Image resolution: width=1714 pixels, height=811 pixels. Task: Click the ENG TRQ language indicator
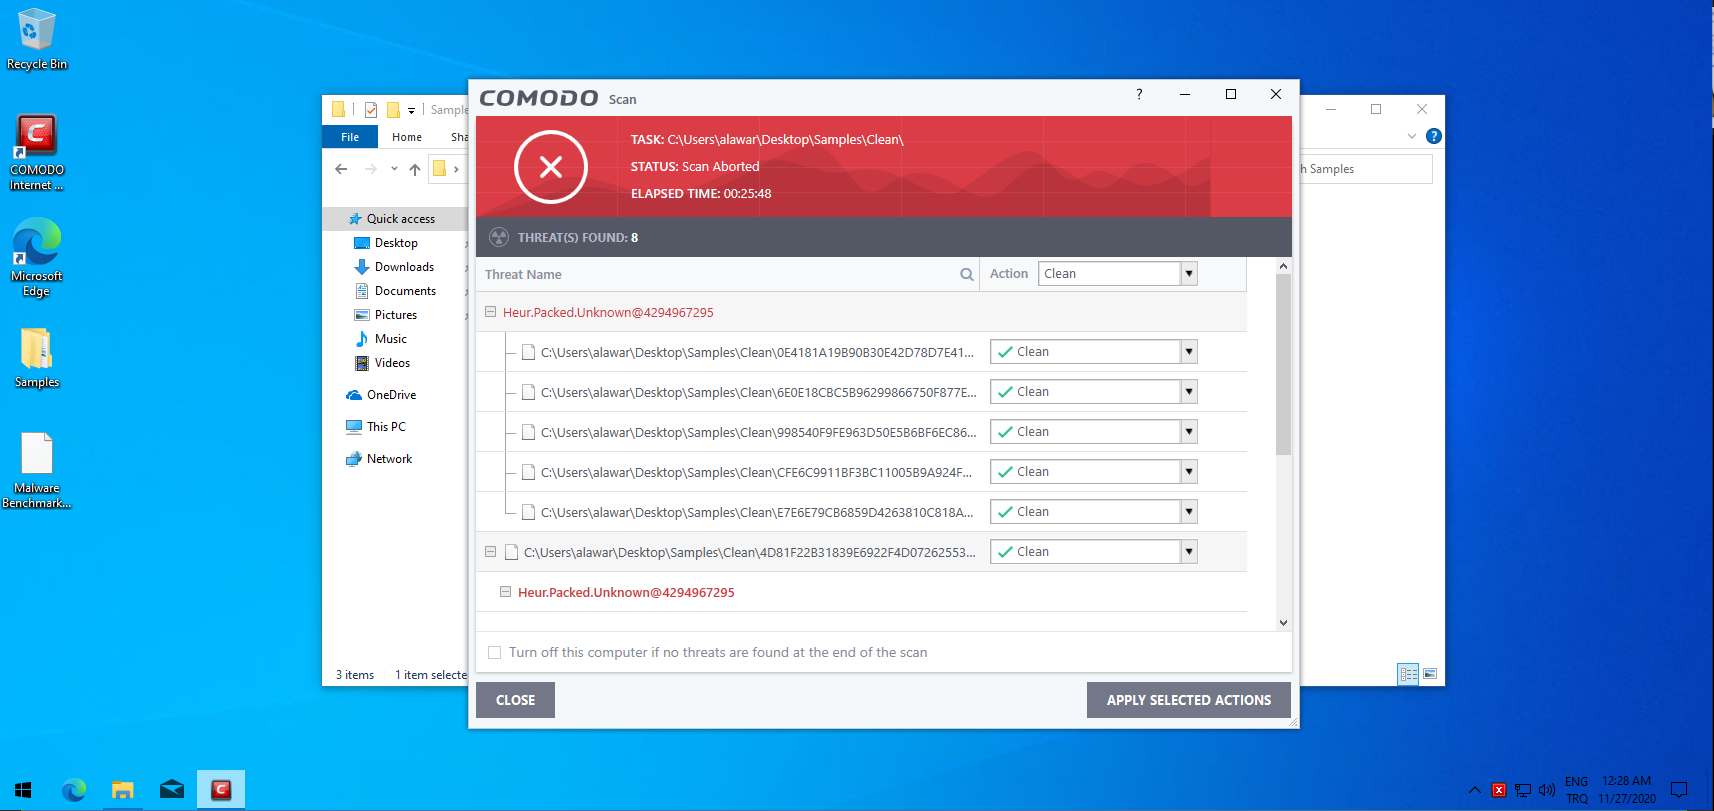pyautogui.click(x=1577, y=790)
